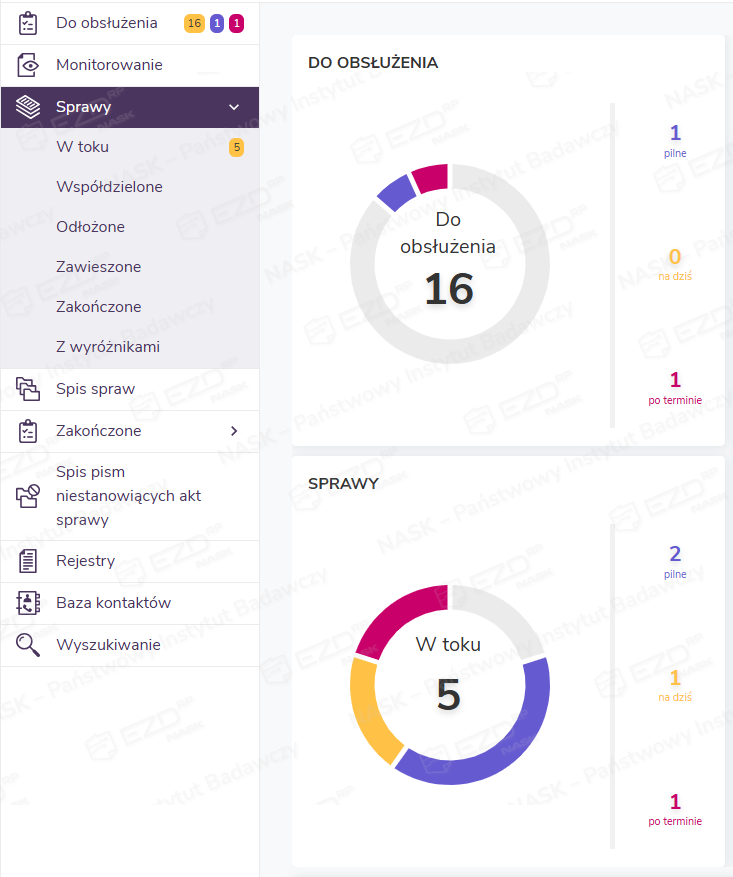The width and height of the screenshot is (733, 877).
Task: Click the Do obsłużenia clipboard icon
Action: pos(28,23)
